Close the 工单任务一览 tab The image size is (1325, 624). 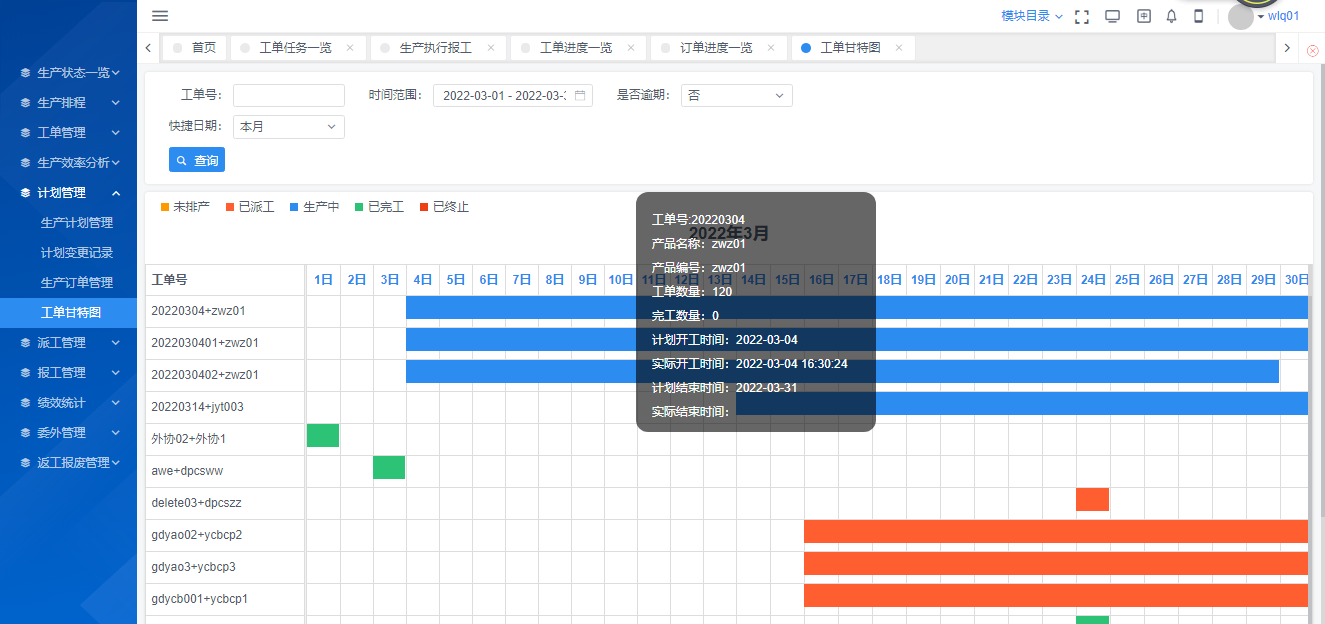click(x=350, y=48)
